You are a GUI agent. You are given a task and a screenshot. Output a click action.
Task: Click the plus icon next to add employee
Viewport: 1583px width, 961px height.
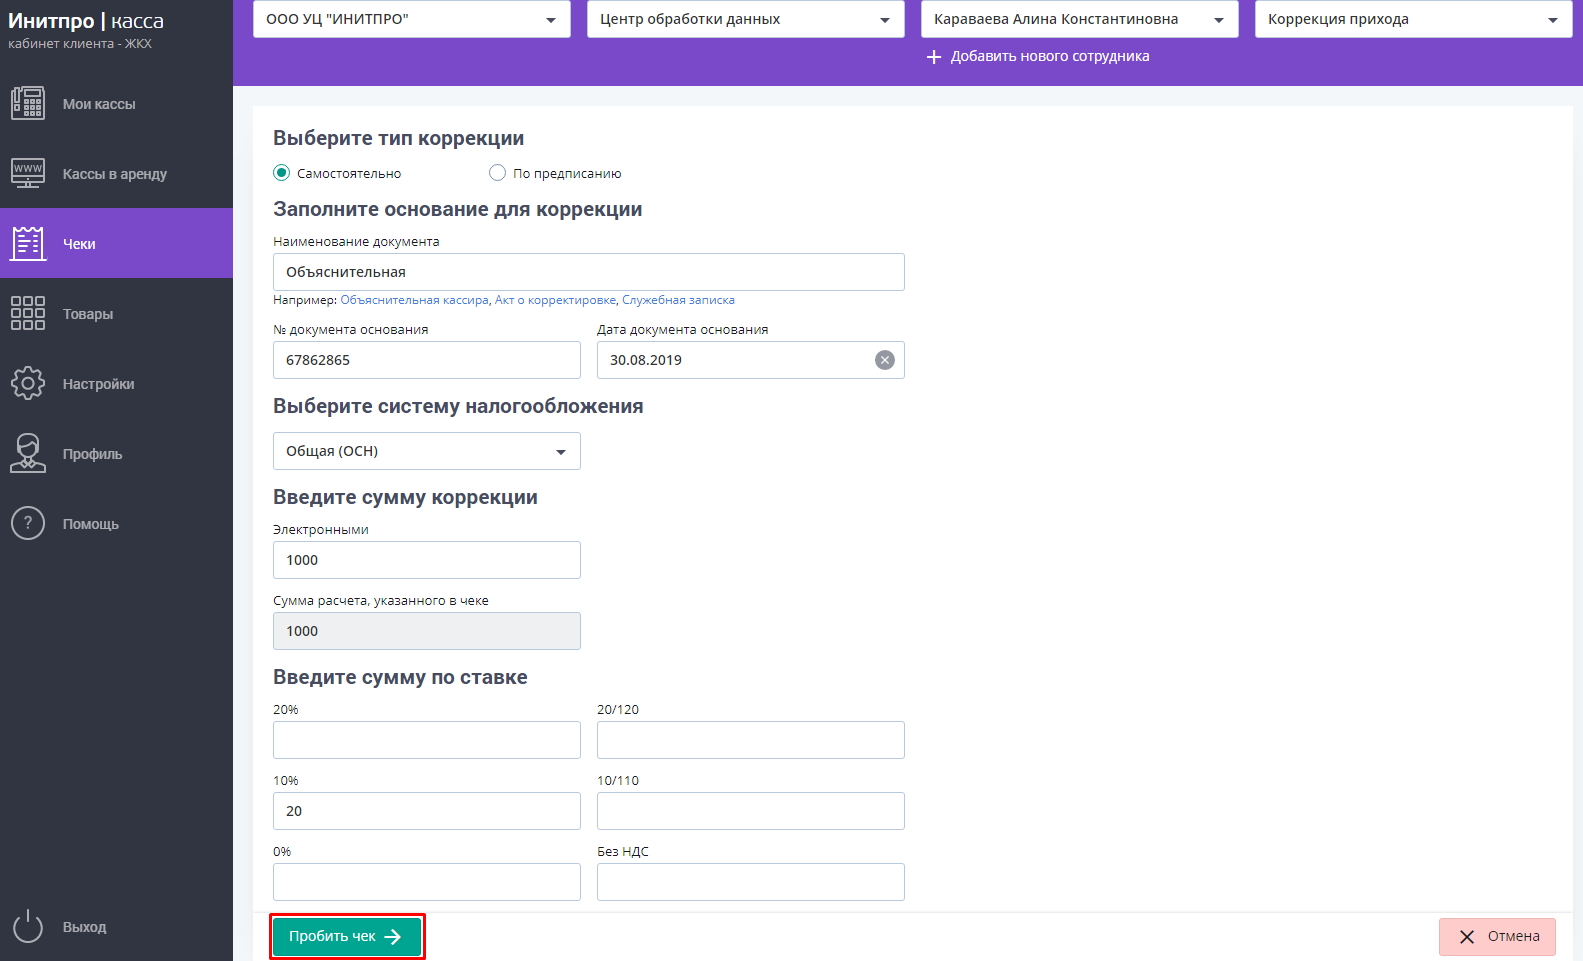tap(934, 57)
